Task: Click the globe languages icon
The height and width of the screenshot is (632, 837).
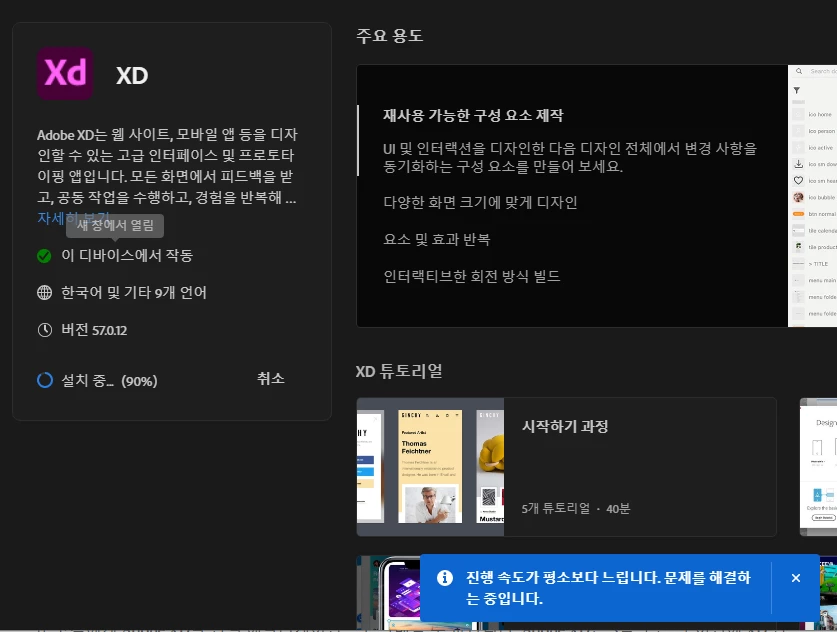Action: pyautogui.click(x=44, y=293)
